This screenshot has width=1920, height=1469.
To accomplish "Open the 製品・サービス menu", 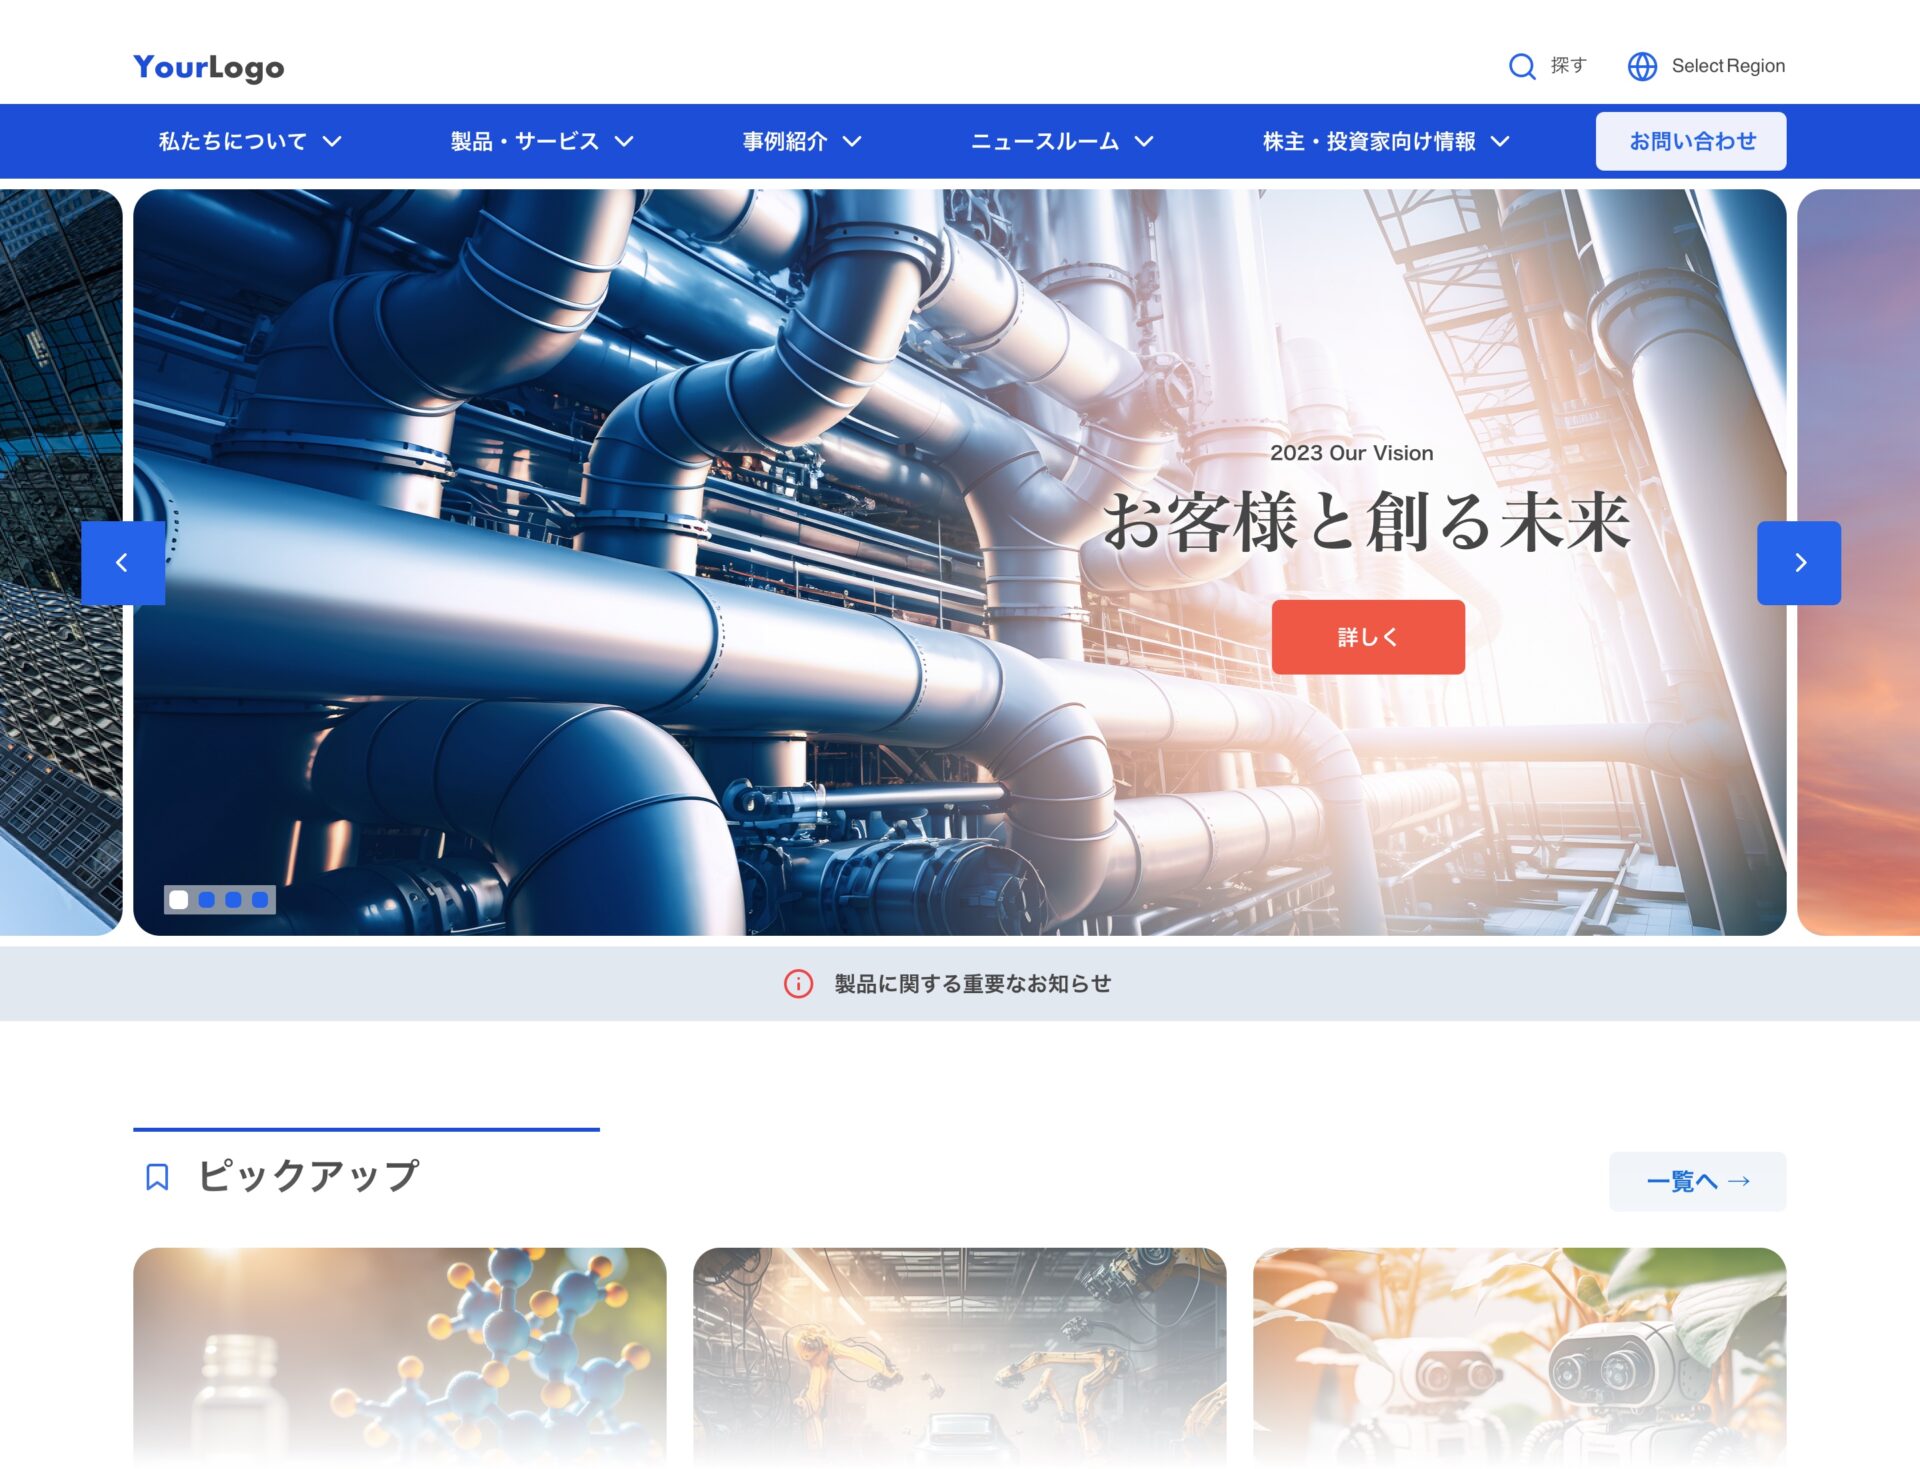I will point(524,141).
